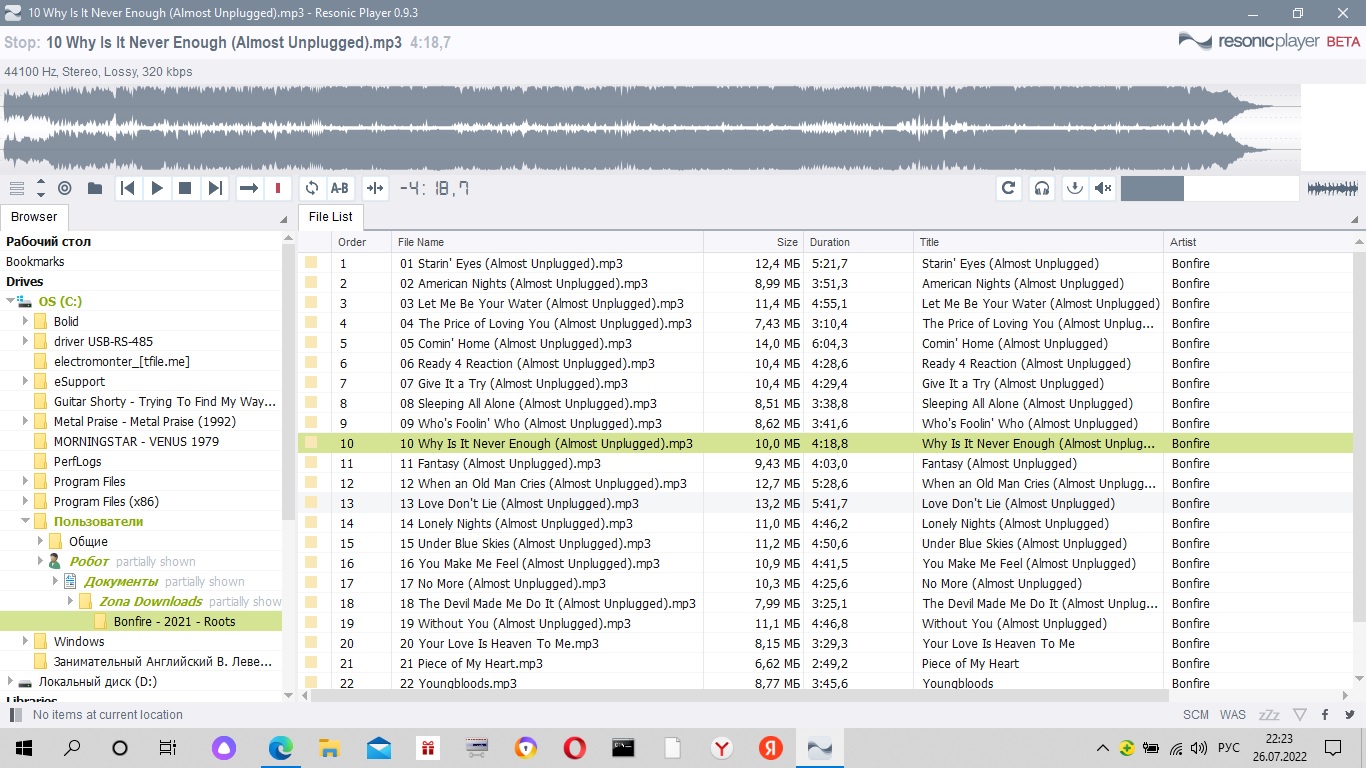
Task: Click the download-arrow output button
Action: pos(1074,188)
